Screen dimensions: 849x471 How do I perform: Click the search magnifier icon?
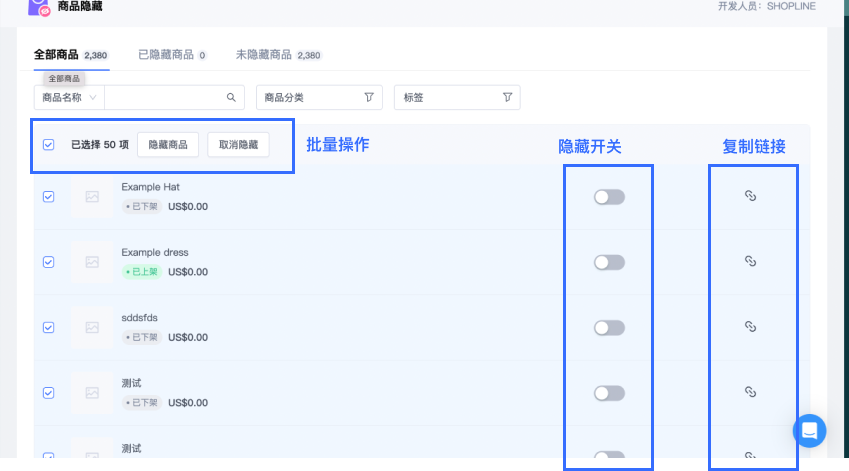click(x=231, y=97)
